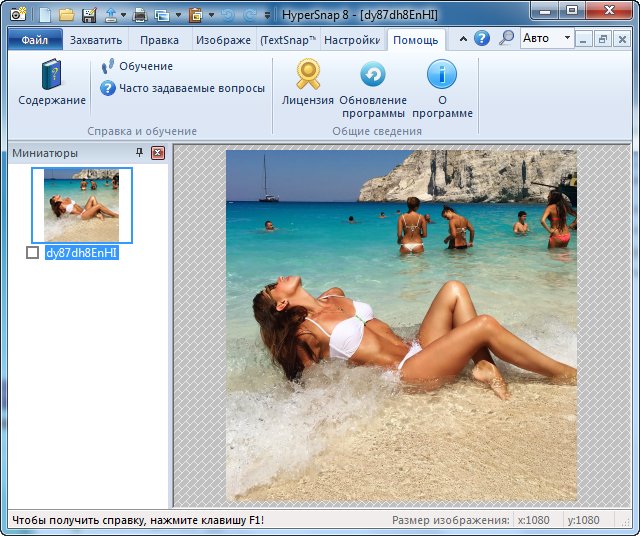Toggle the pin on the Миниатюры panel
Viewport: 640px width, 536px height.
[139, 153]
